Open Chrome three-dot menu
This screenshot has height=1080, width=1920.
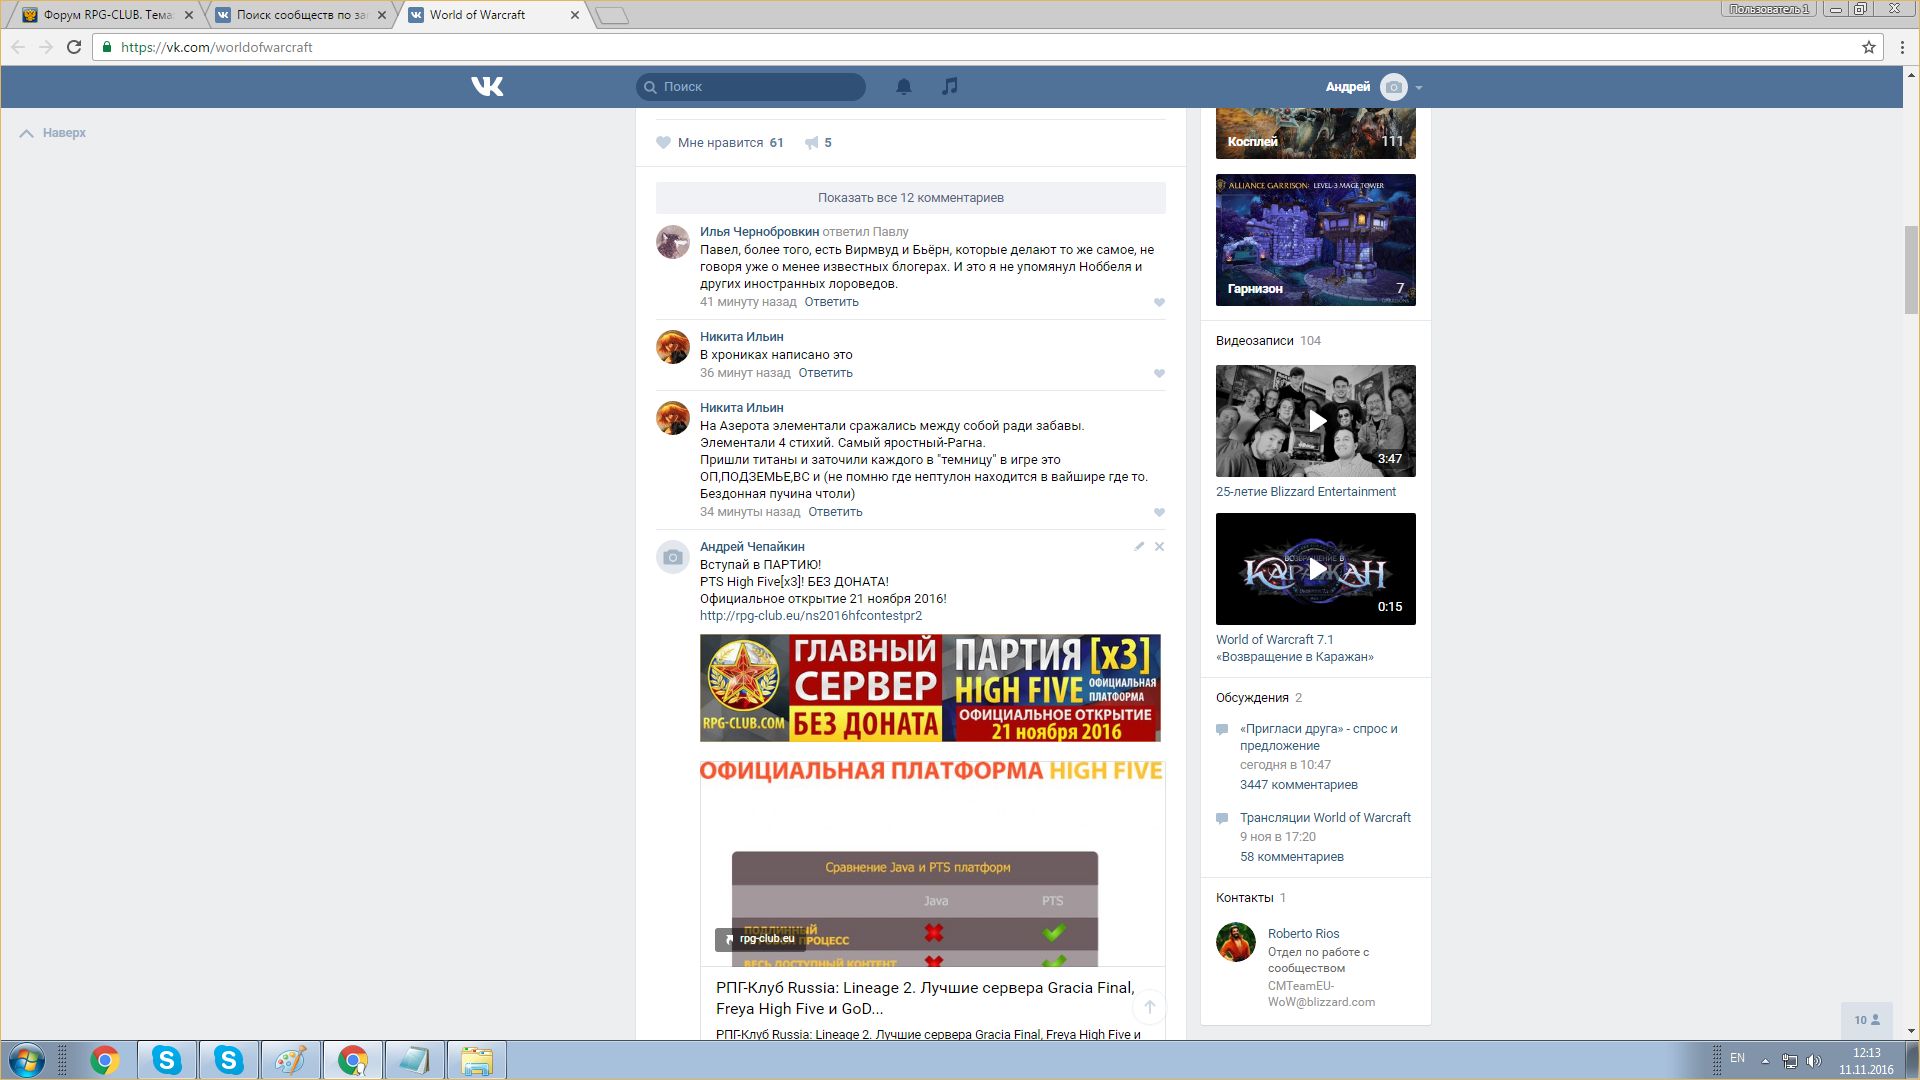coord(1902,47)
